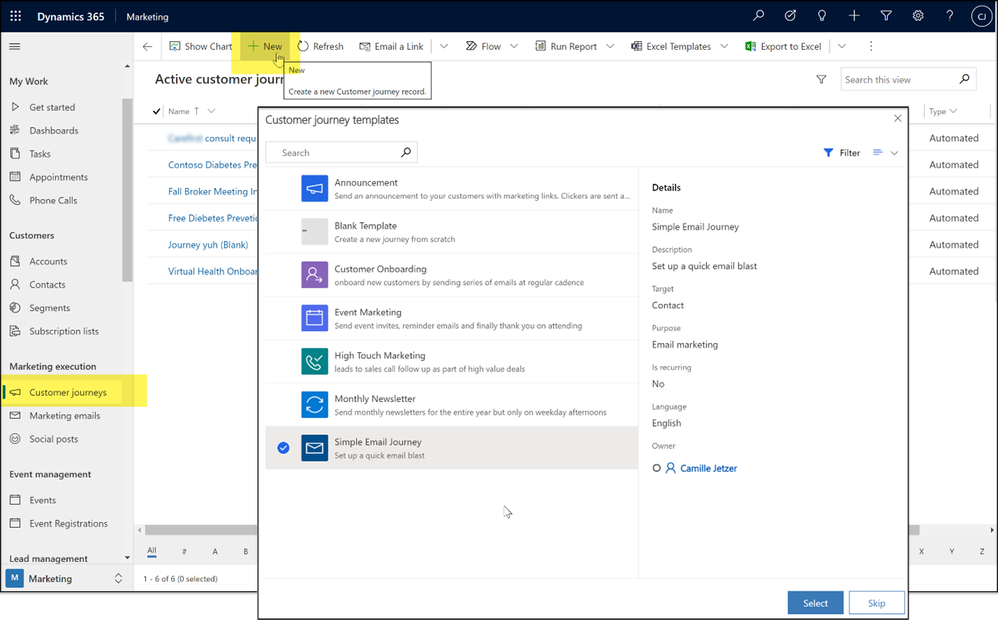Open help question mark icon

coord(950,16)
